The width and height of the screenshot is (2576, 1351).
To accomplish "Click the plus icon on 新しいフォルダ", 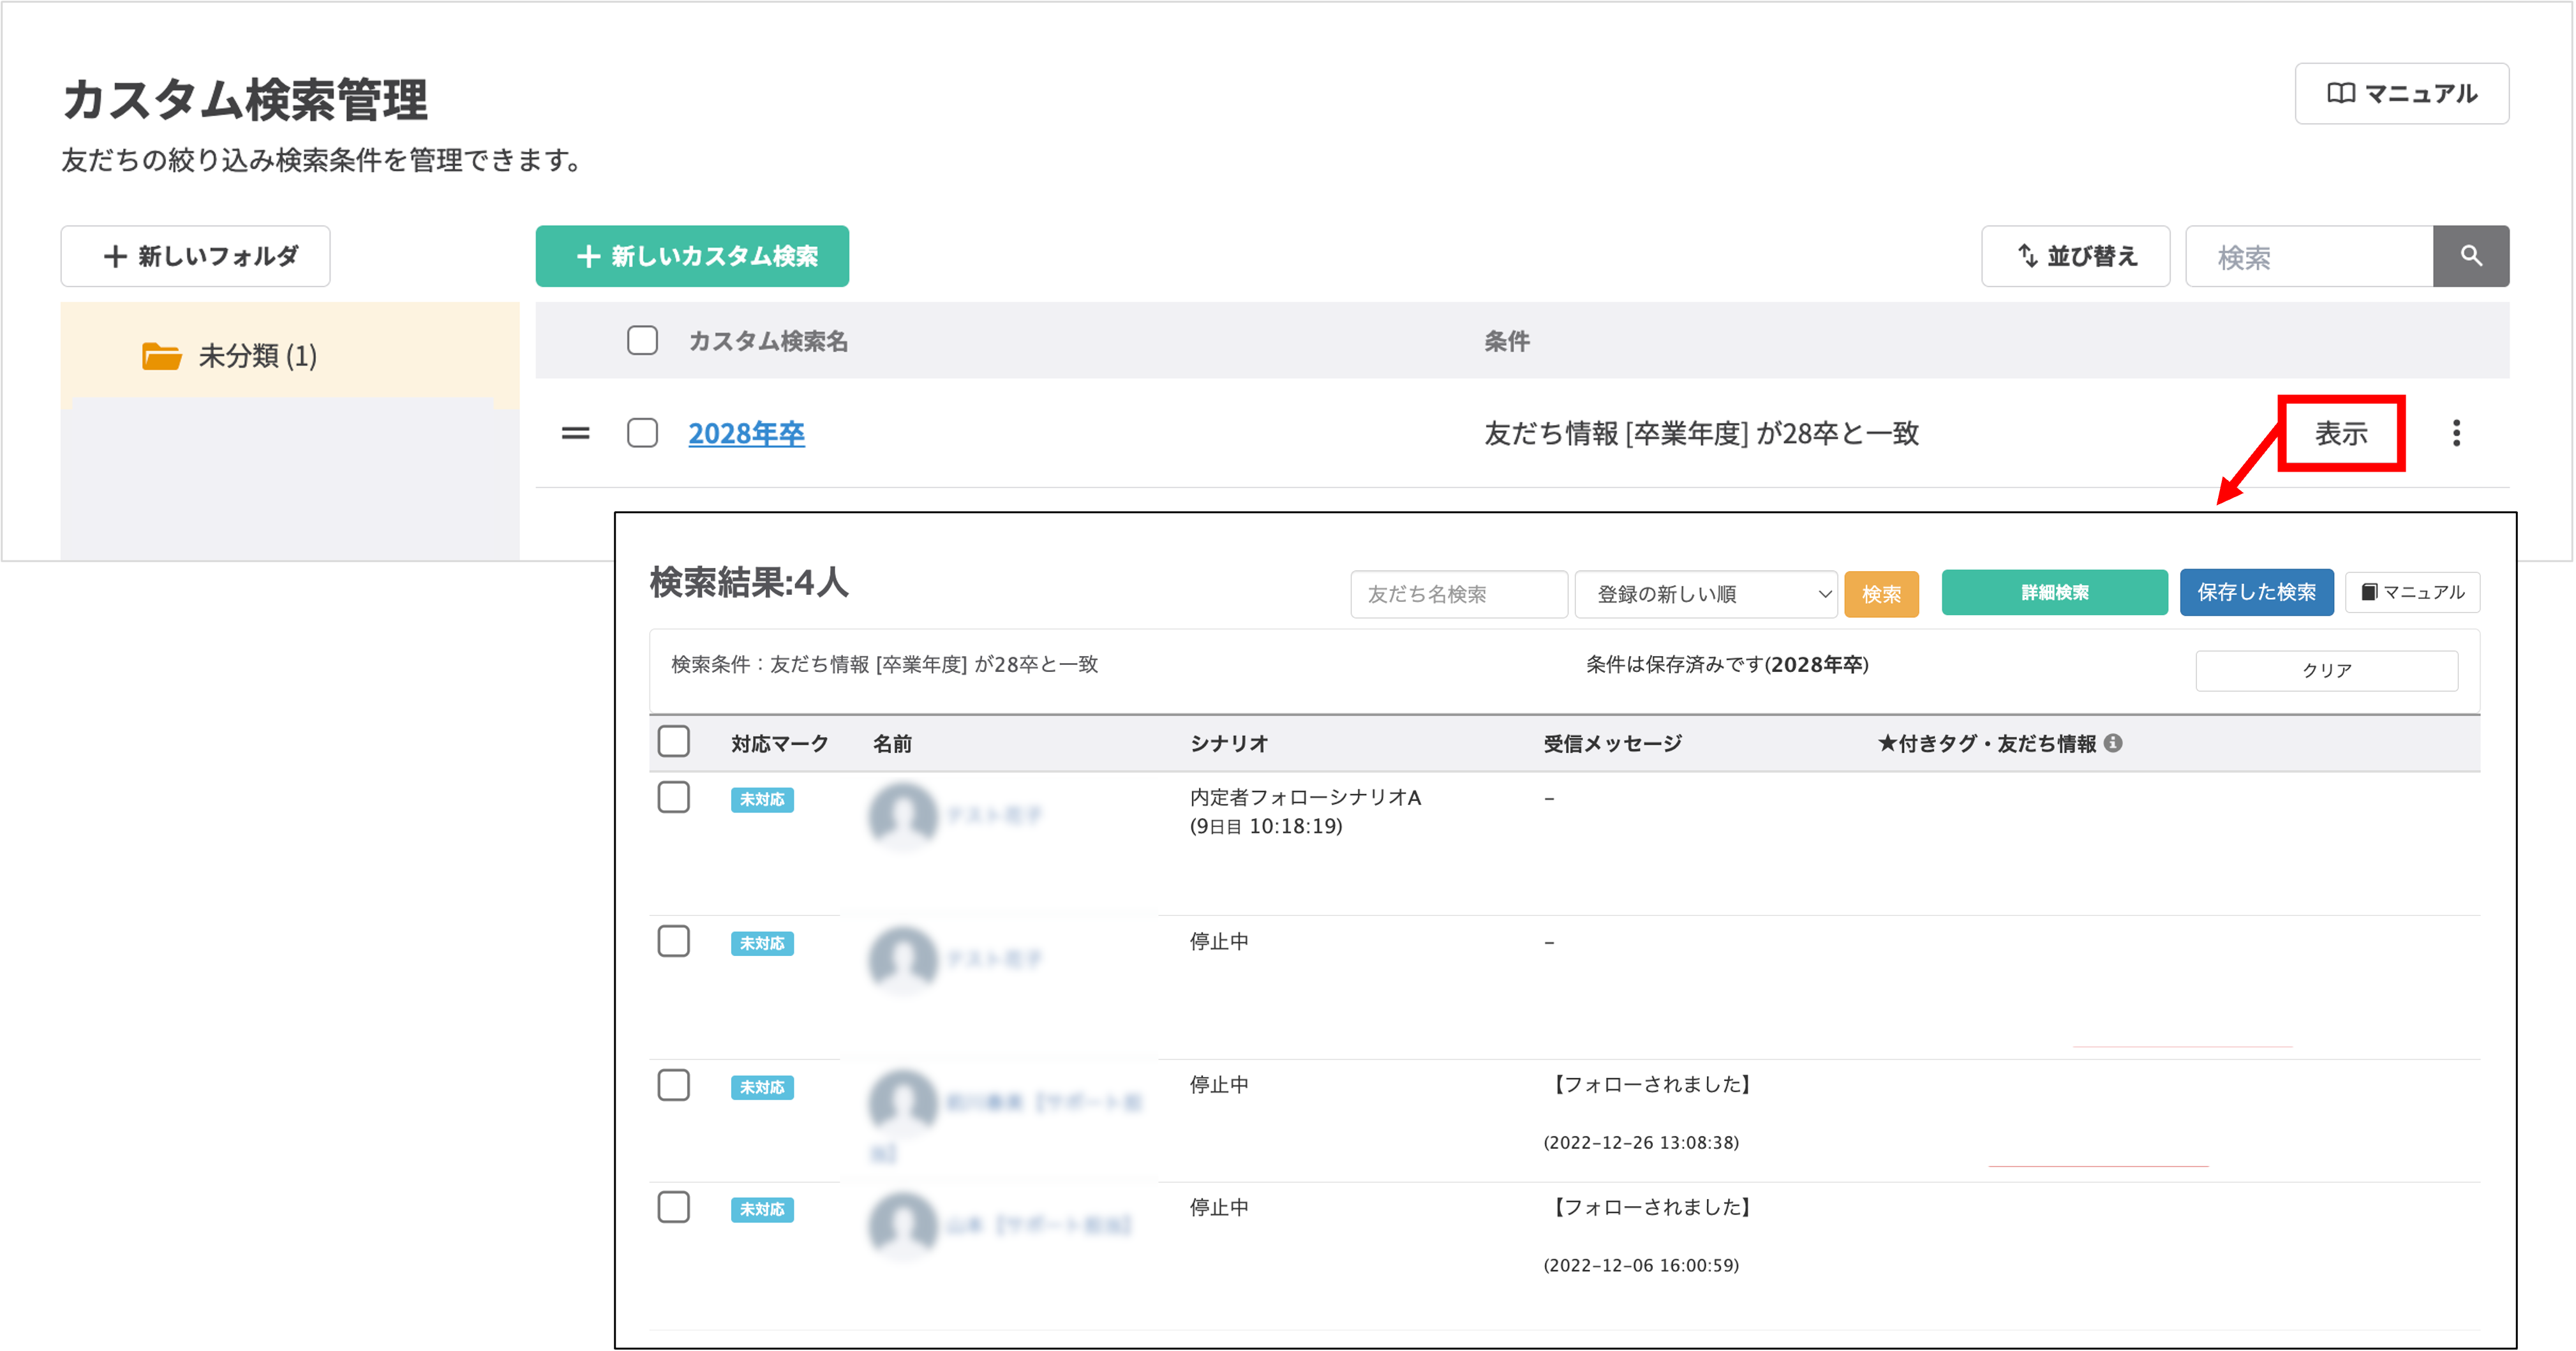I will click(x=115, y=256).
